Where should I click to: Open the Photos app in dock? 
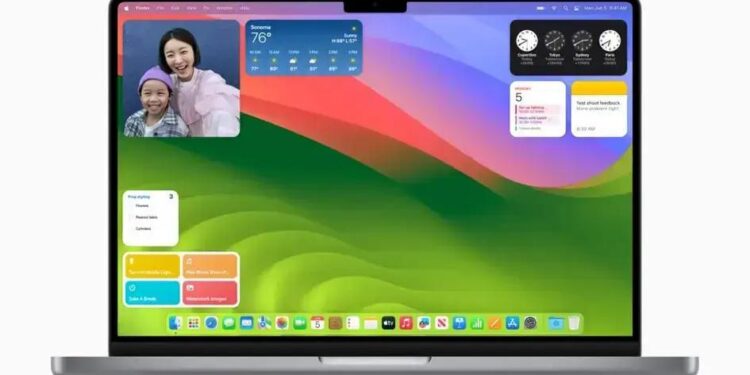(x=282, y=323)
